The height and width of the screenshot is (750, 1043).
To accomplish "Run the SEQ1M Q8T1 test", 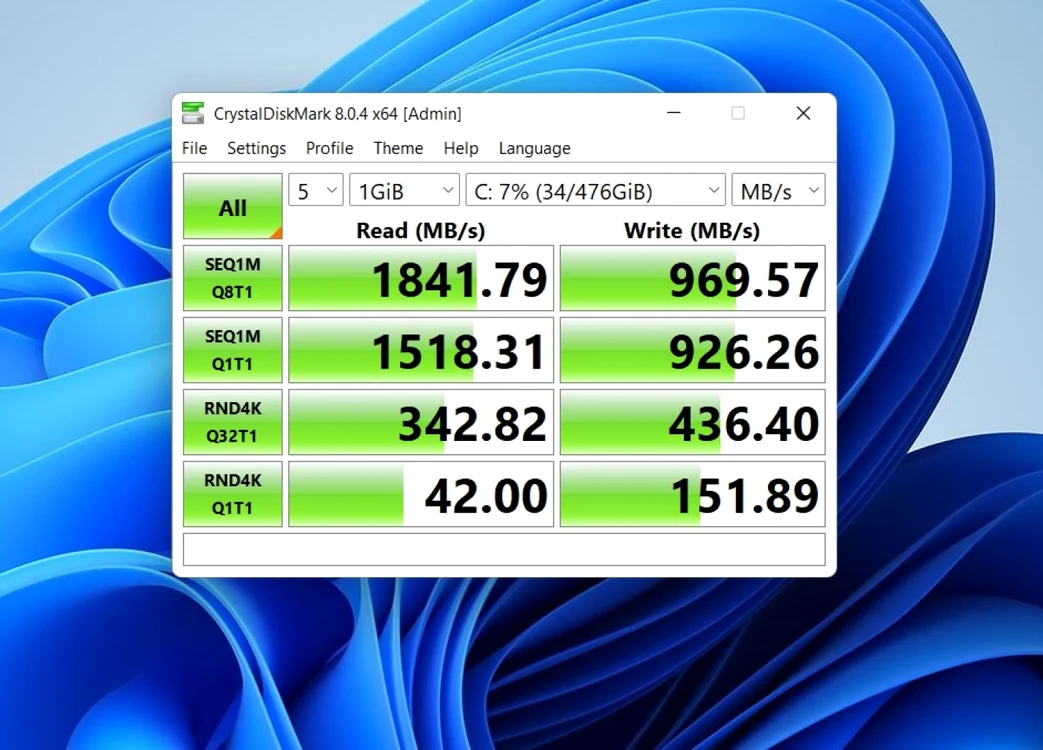I will (232, 278).
